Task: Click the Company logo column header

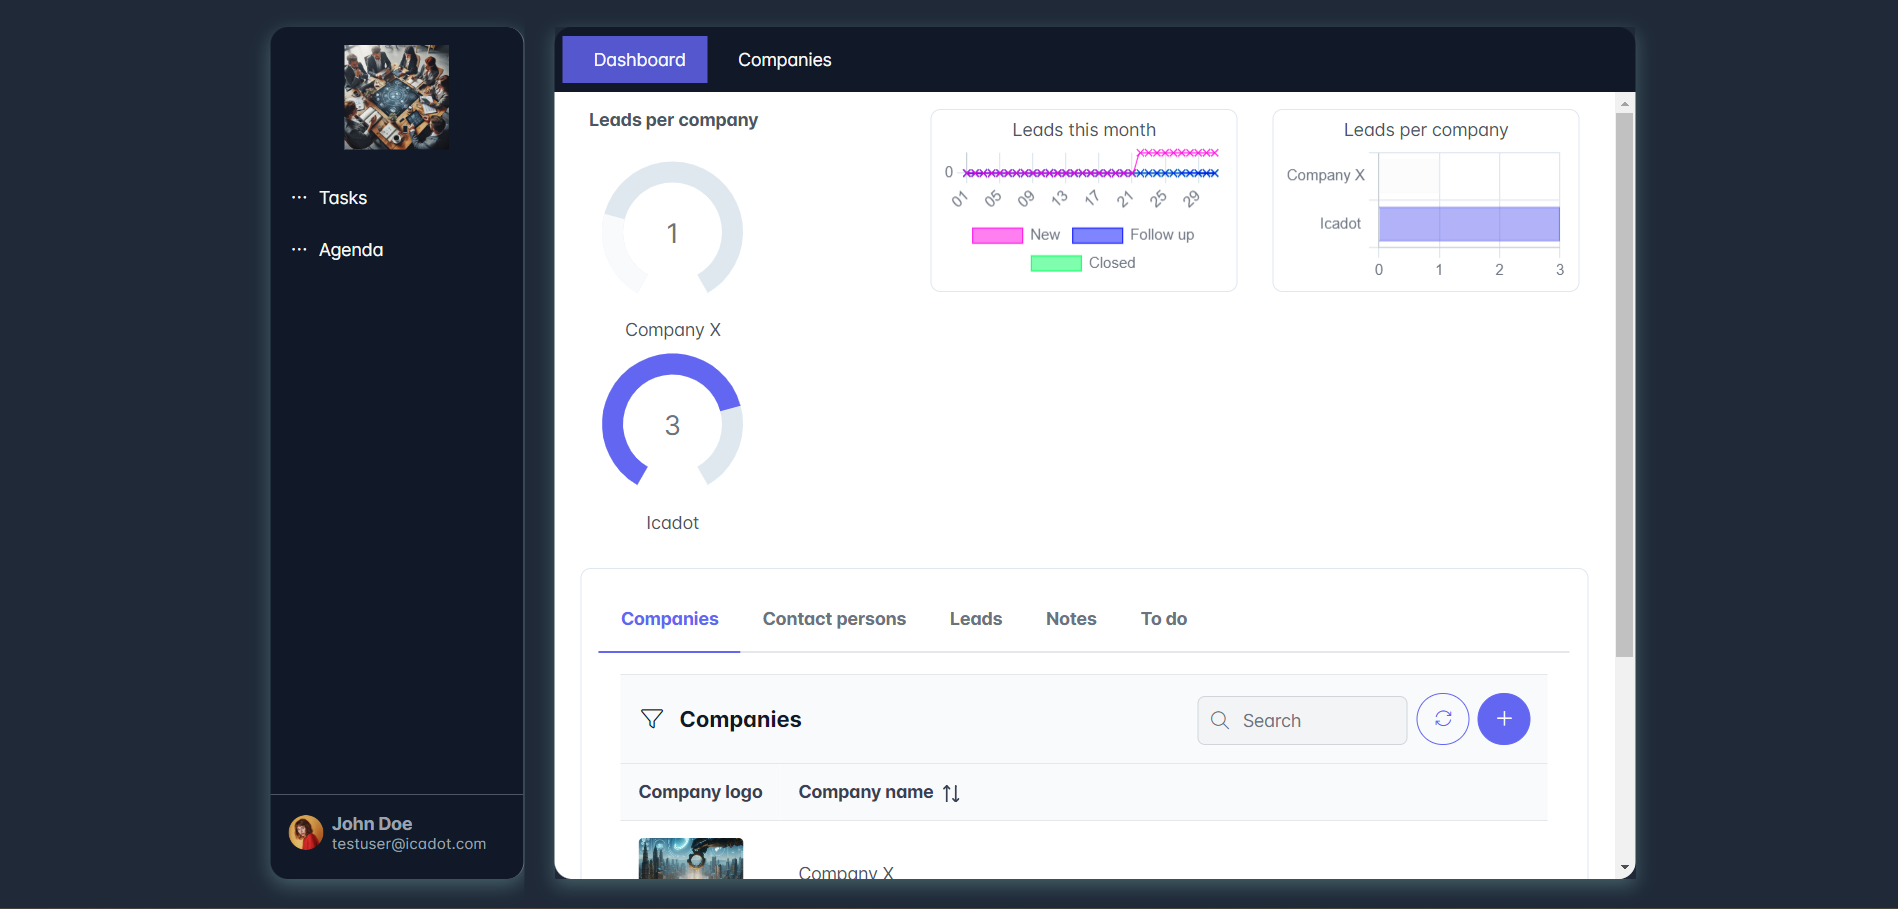Action: pyautogui.click(x=701, y=792)
